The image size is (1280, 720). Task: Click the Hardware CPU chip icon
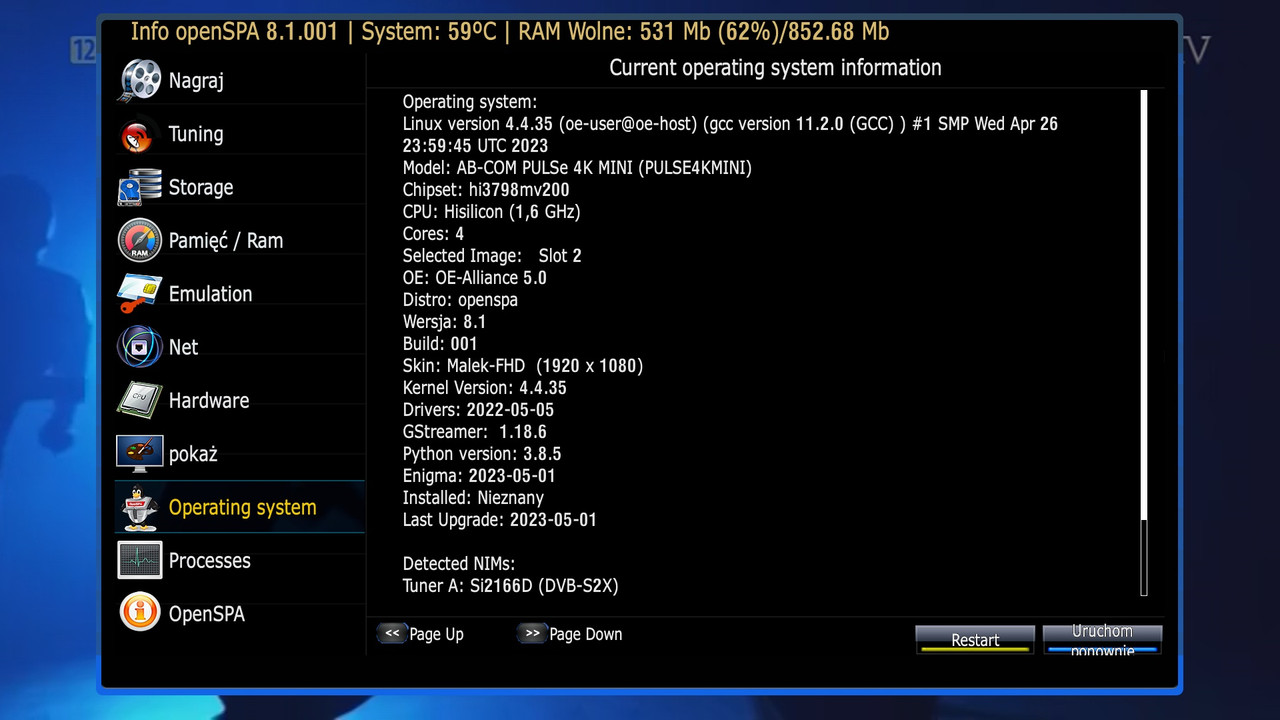(x=140, y=401)
